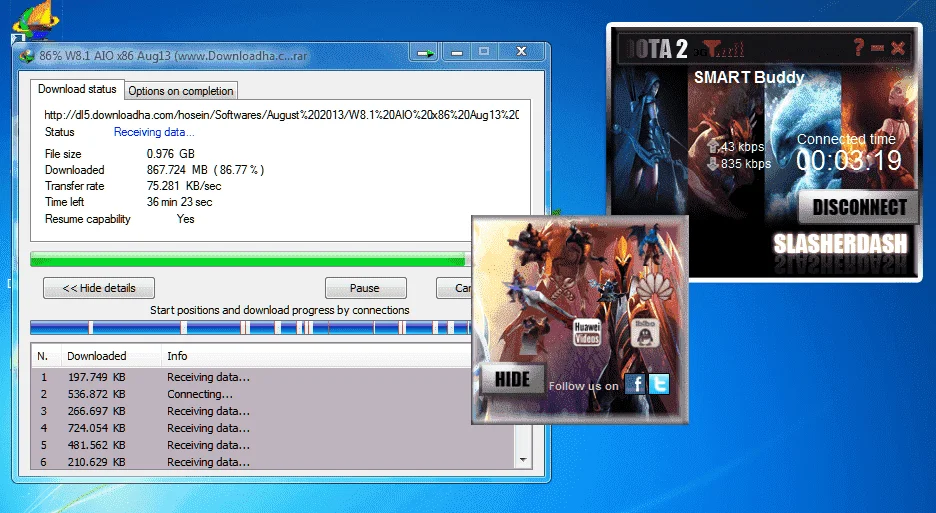Maximize the IDM download window
This screenshot has height=513, width=936.
tap(484, 53)
